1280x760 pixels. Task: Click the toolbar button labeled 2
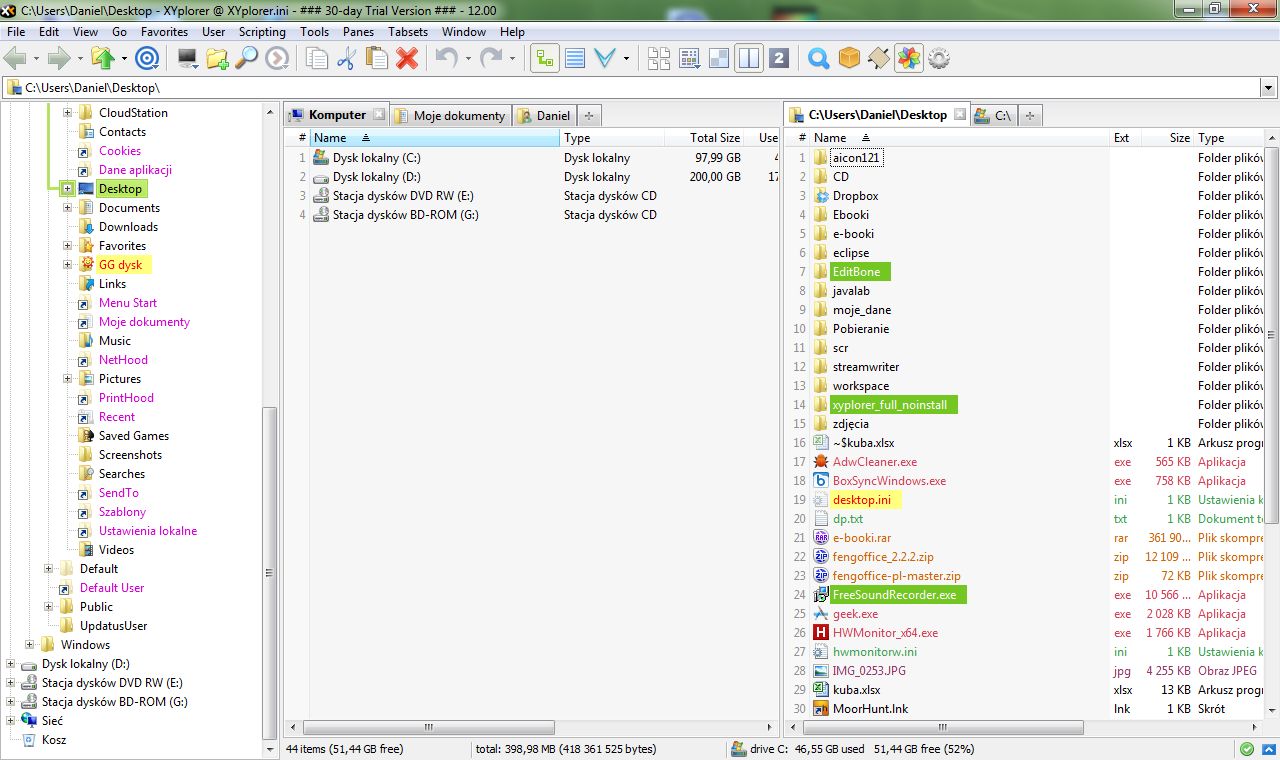coord(780,58)
